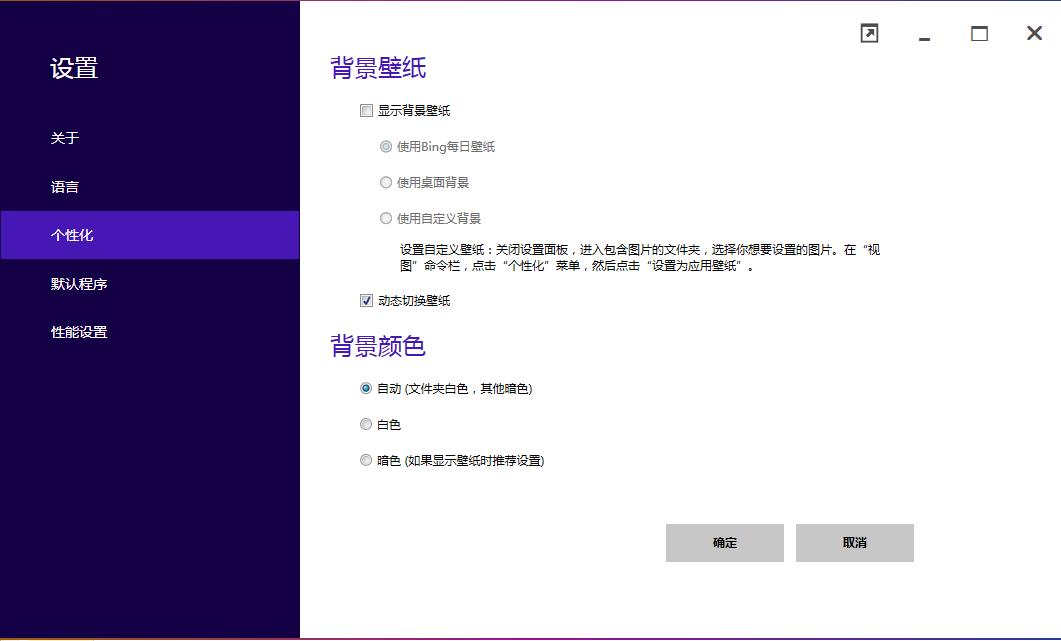
Task: Close the settings window
Action: 1034,34
